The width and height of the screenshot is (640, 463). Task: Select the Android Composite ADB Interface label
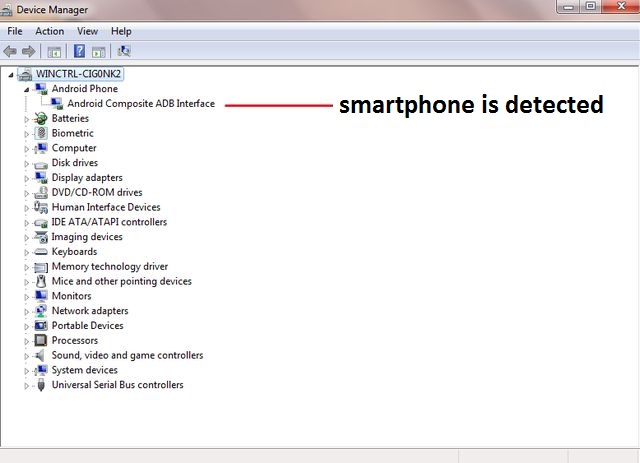(141, 104)
